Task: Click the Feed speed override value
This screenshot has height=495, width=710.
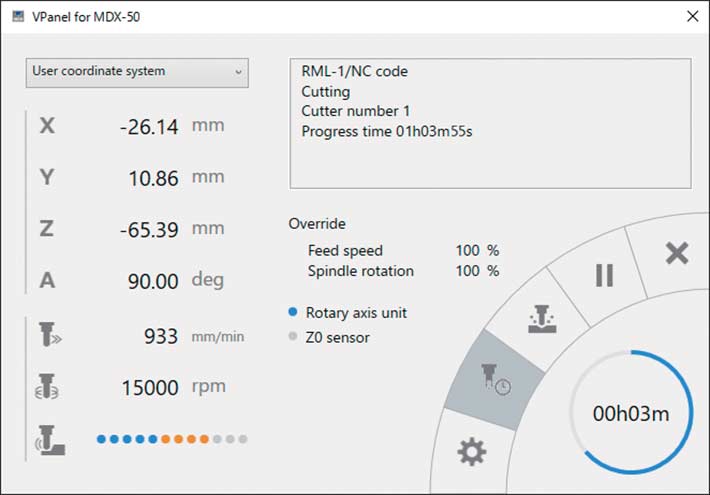Action: (467, 251)
